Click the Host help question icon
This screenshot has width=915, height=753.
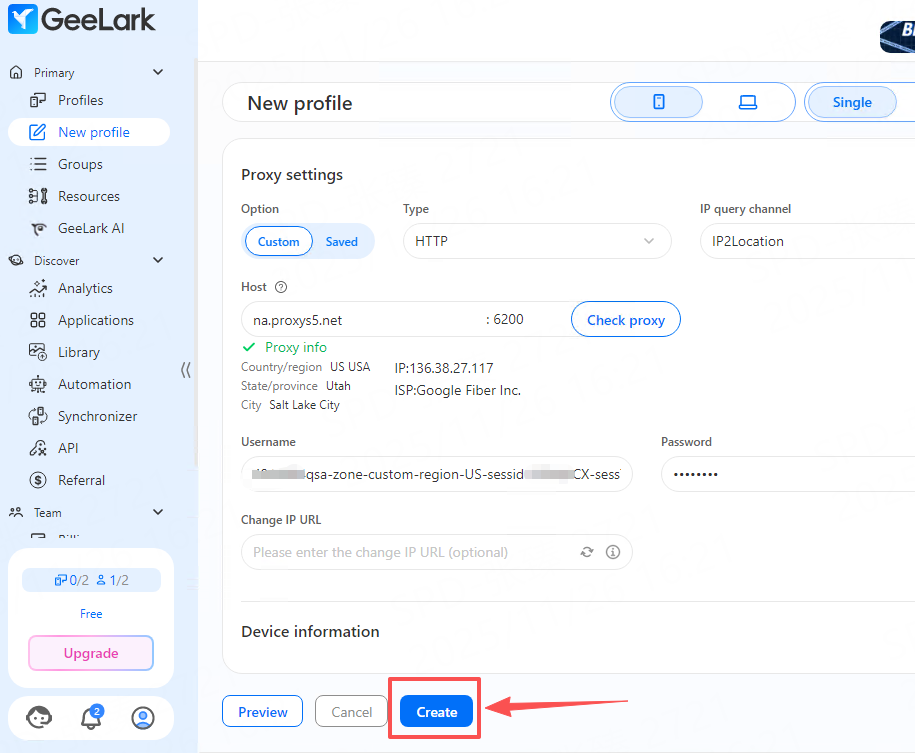coord(281,287)
